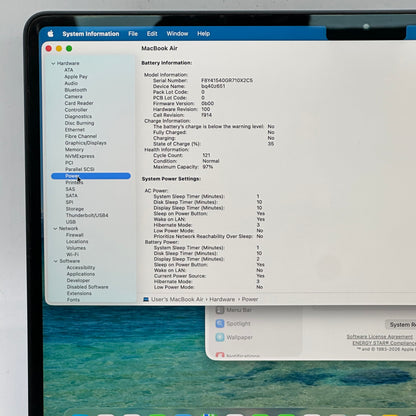Select Applications under Software

[81, 274]
